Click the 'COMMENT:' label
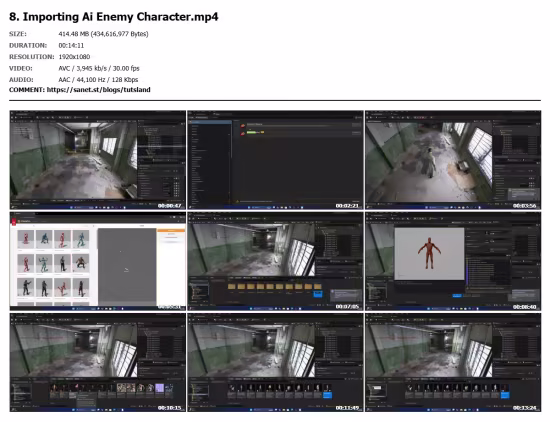 (27, 90)
